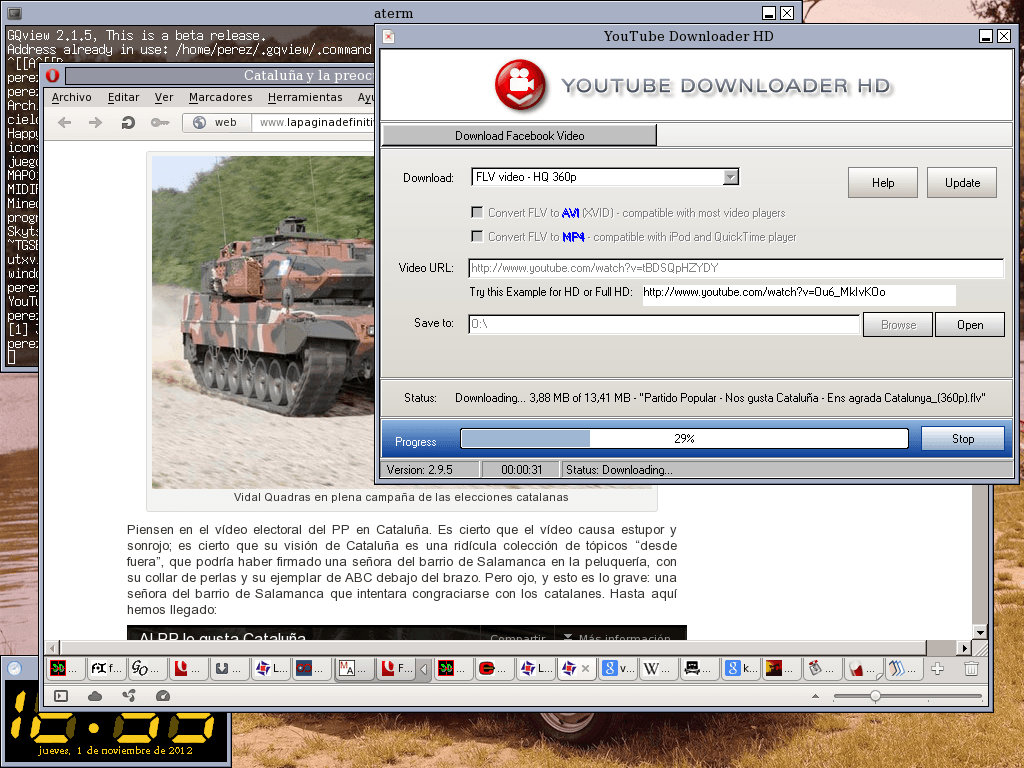Viewport: 1024px width, 768px height.
Task: Click the Open button next to Save to
Action: click(x=970, y=325)
